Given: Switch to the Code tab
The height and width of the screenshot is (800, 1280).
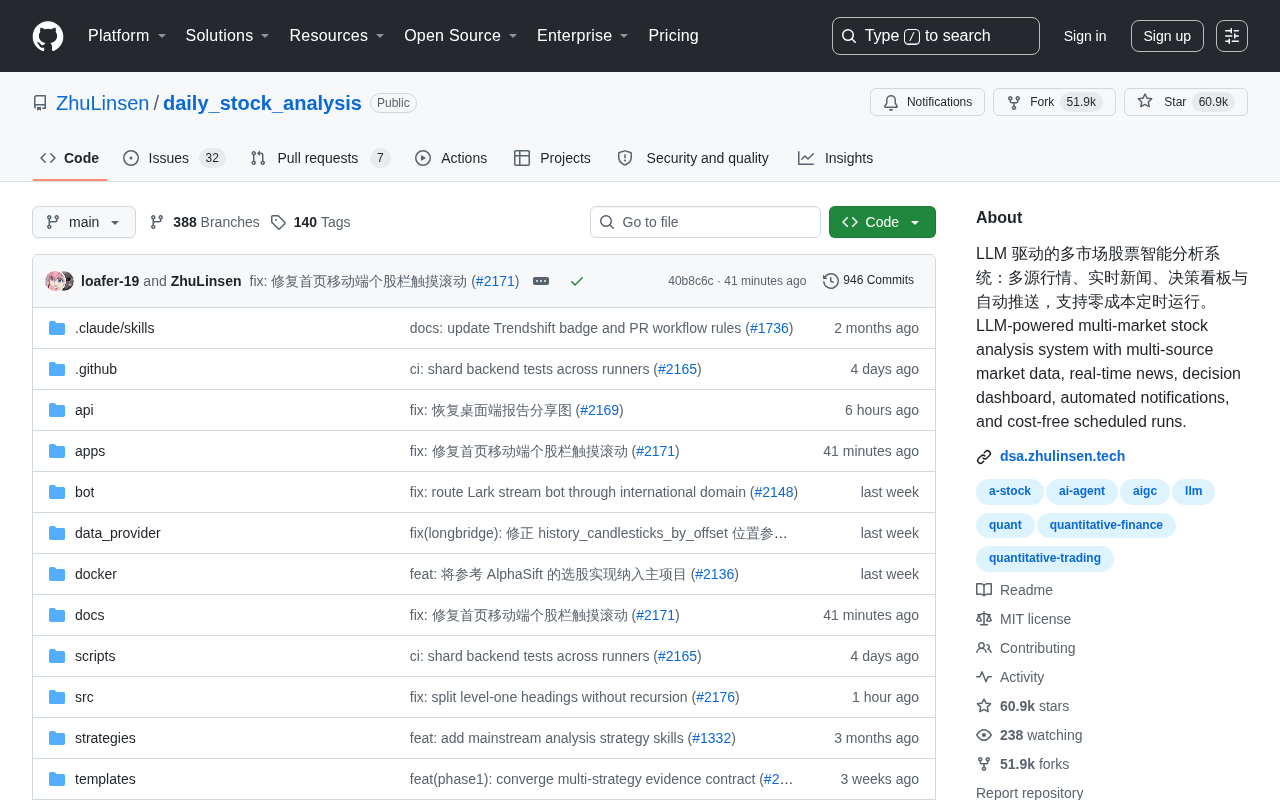Looking at the screenshot, I should 70,158.
